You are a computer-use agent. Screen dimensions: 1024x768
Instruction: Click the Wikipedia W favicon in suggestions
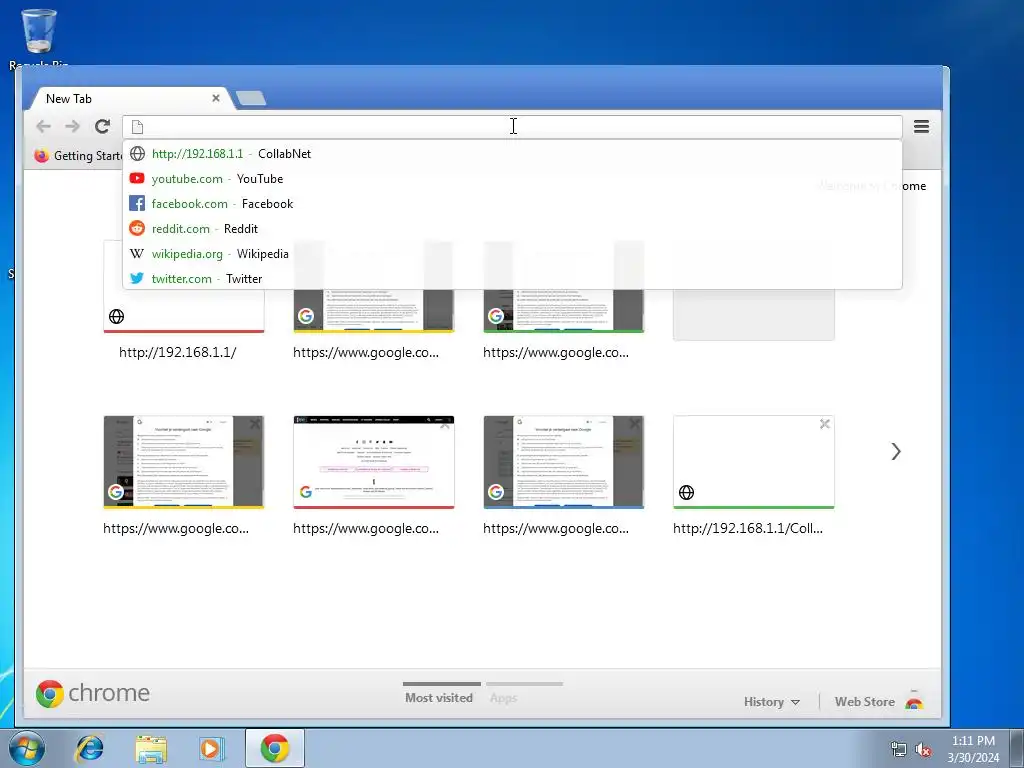137,253
